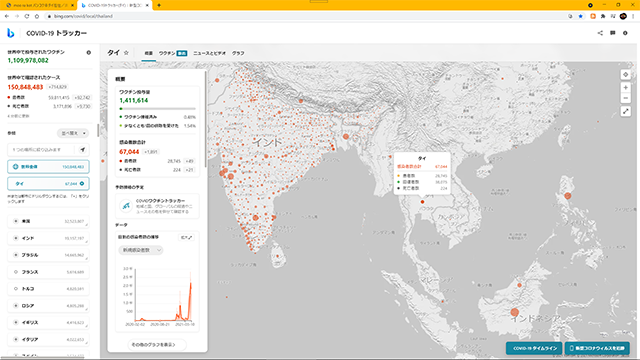This screenshot has height=360, width=640.
Task: Select the インド radio entry
Action: pyautogui.click(x=48, y=238)
